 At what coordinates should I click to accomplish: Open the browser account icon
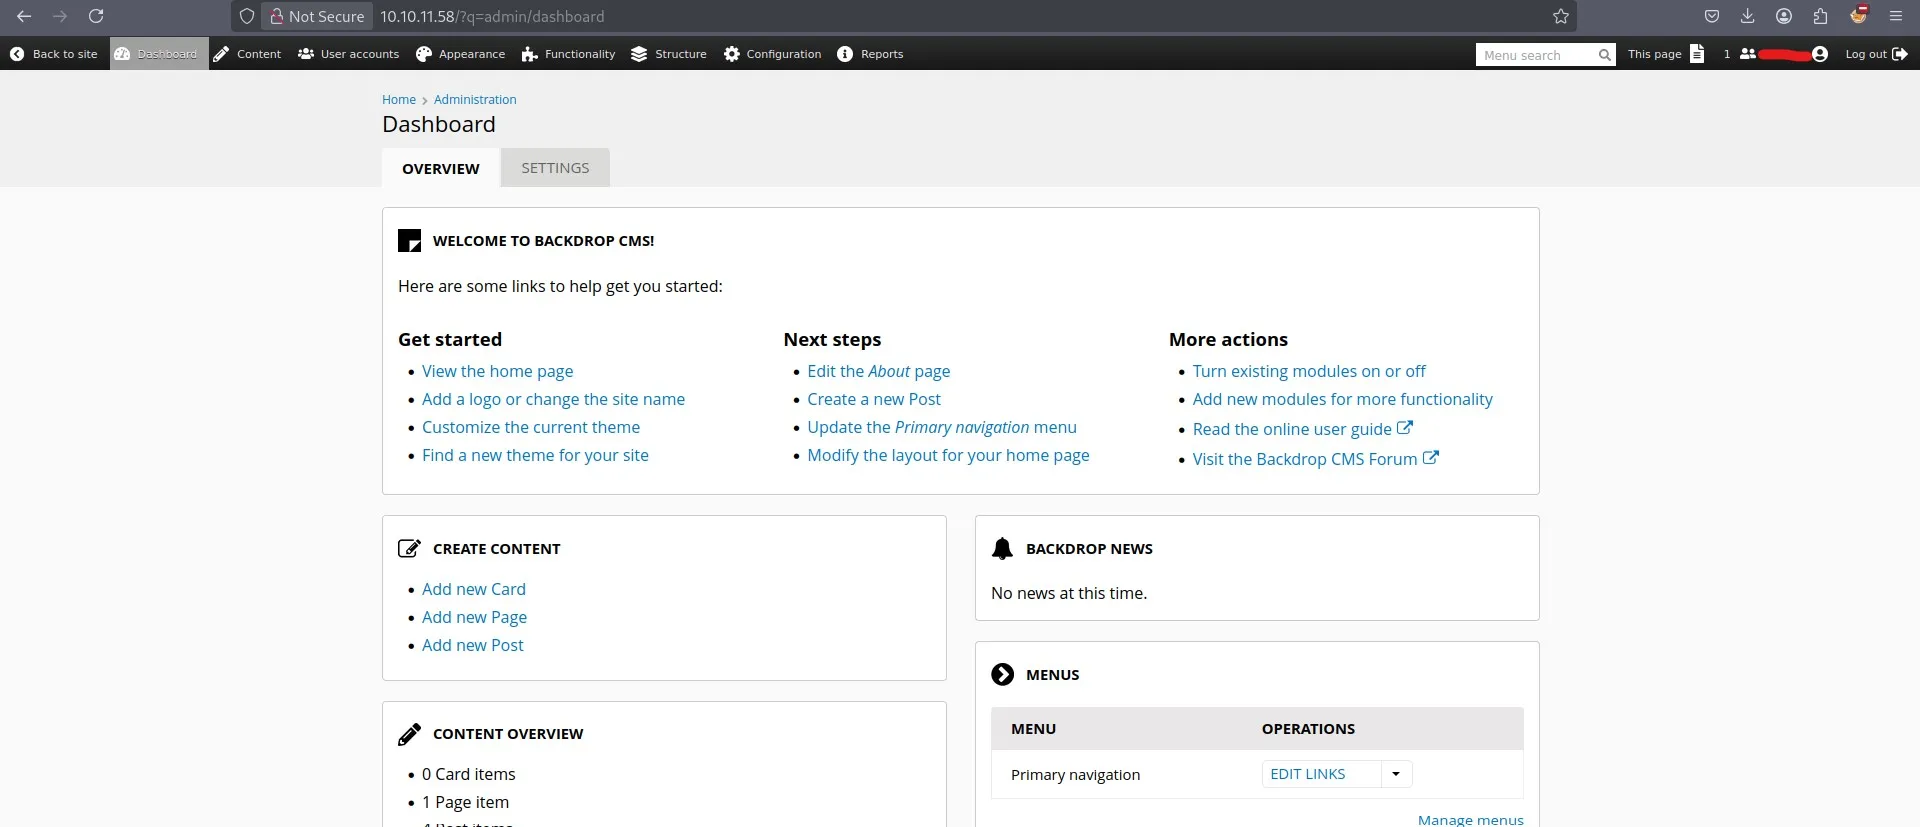click(x=1784, y=16)
